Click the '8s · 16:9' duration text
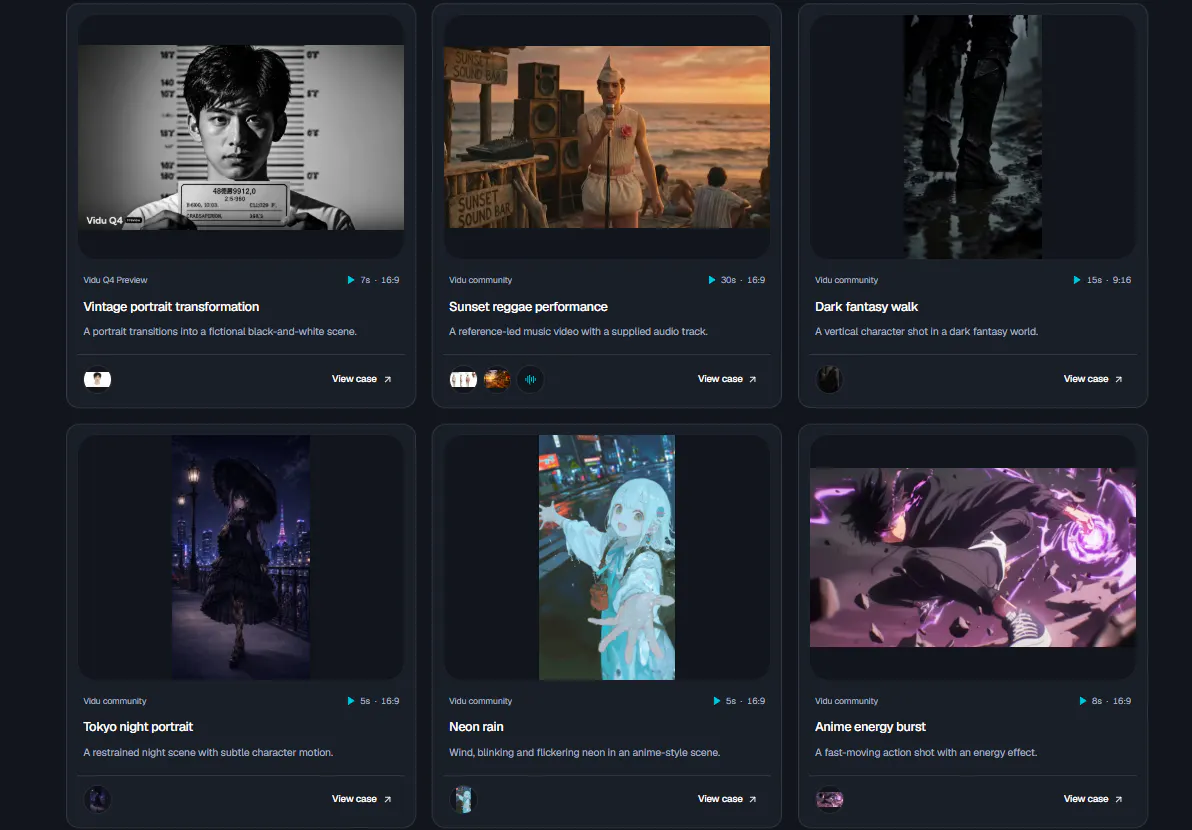Viewport: 1192px width, 830px height. pos(1111,701)
